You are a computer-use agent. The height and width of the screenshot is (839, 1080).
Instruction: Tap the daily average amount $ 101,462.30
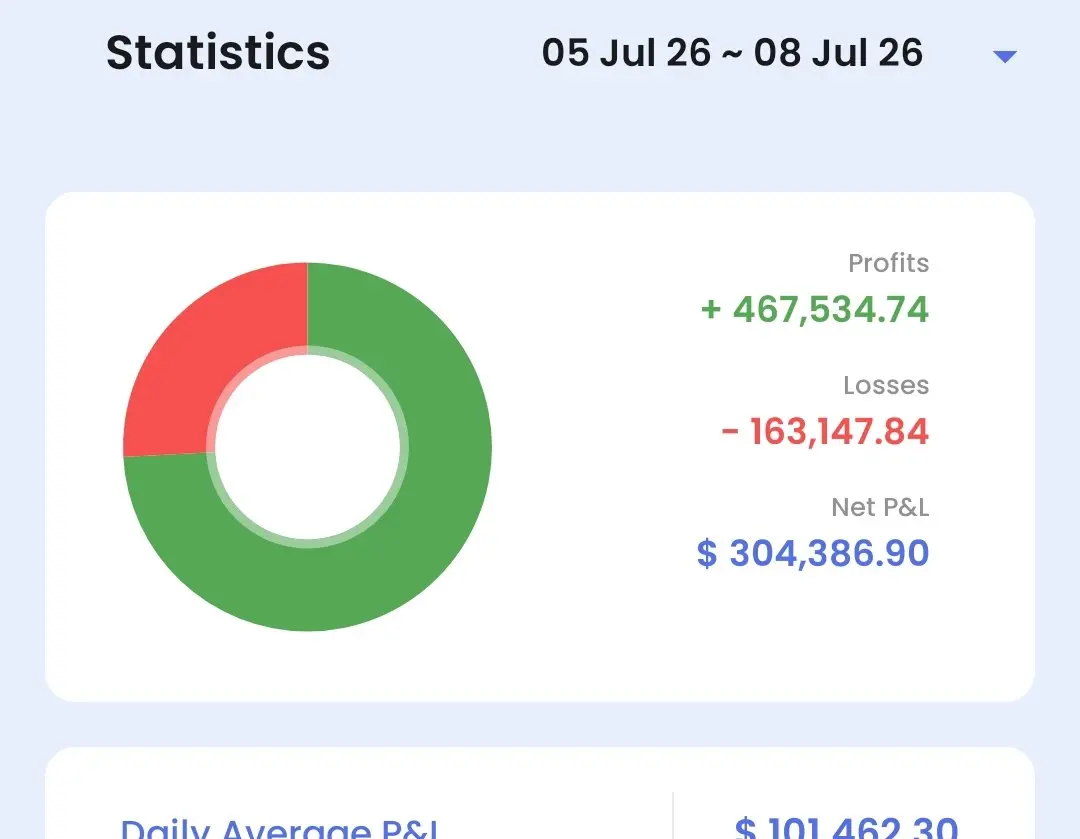[x=846, y=826]
